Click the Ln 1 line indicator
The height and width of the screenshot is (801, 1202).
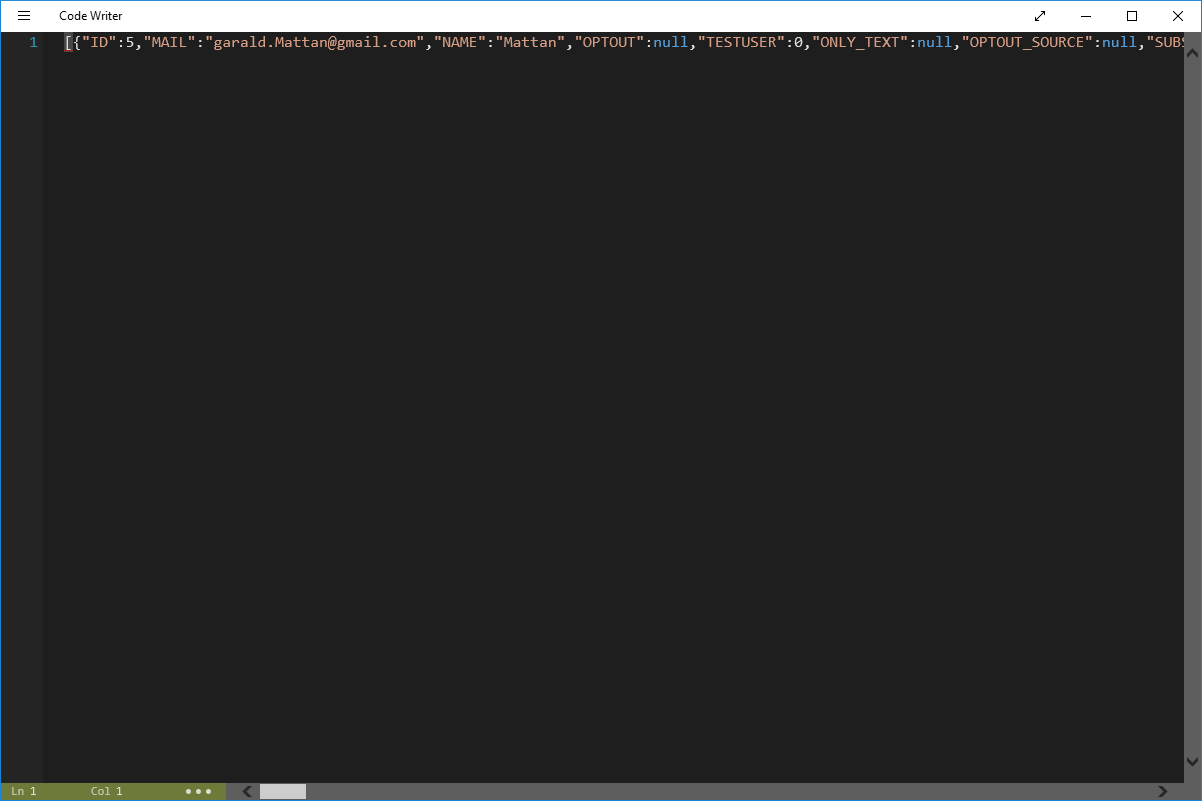click(24, 791)
